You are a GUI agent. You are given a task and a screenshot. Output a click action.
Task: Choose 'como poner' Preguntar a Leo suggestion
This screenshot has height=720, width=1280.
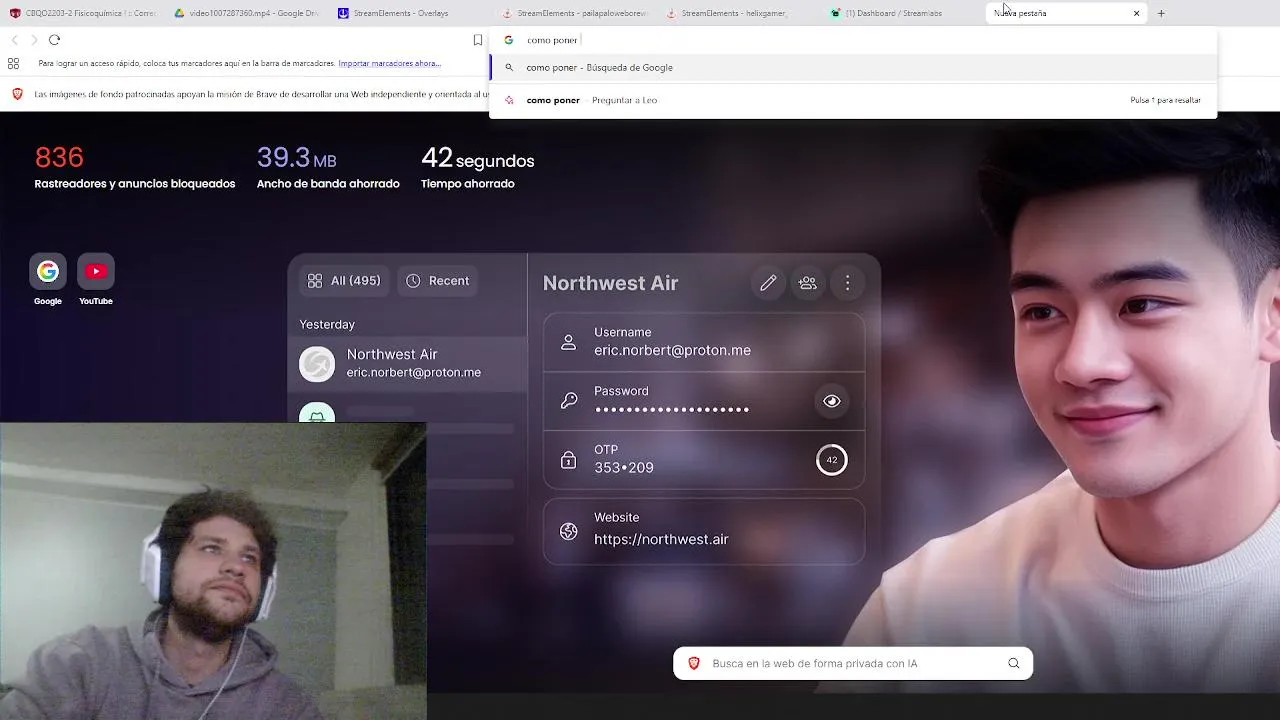point(853,100)
